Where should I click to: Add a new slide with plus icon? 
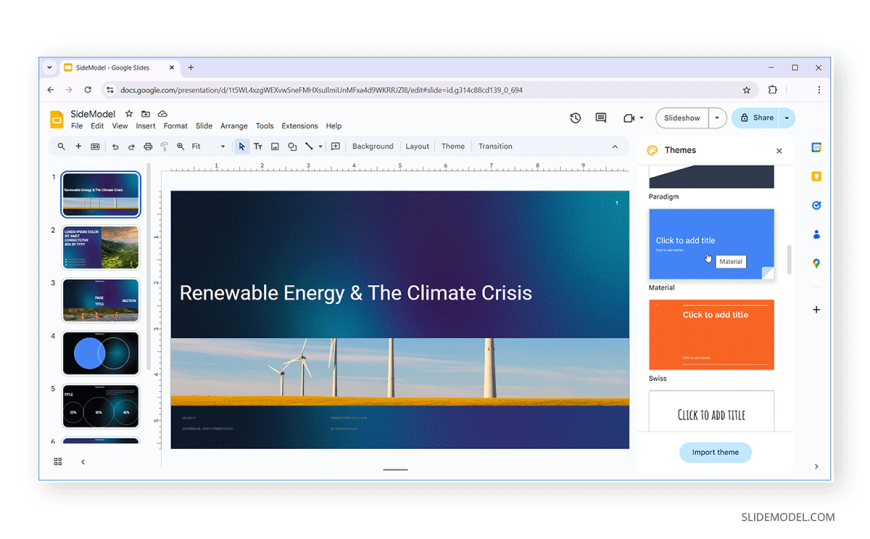click(78, 147)
